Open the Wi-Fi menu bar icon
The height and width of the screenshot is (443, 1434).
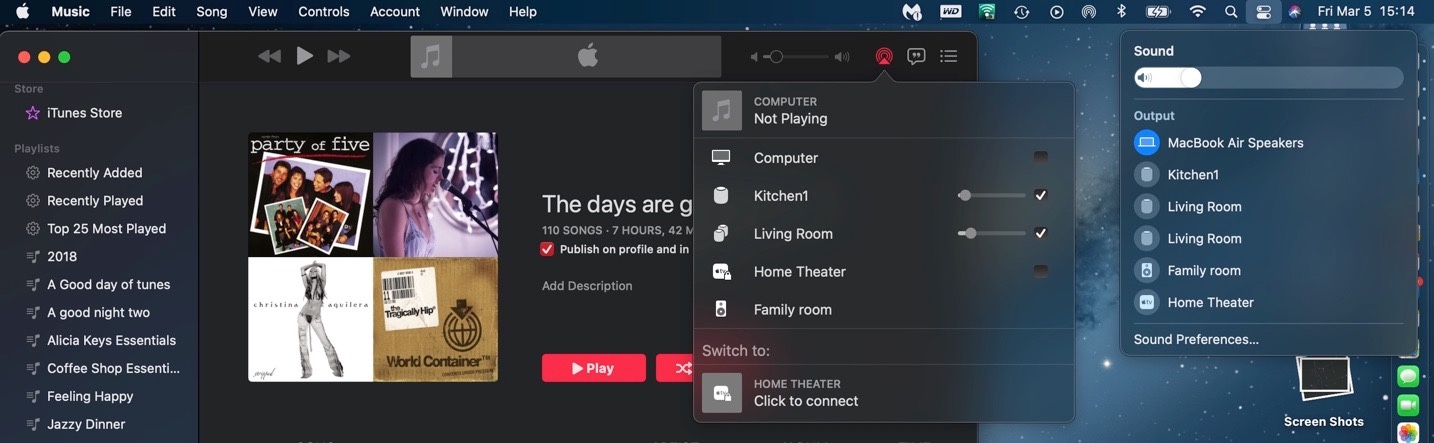(x=1198, y=12)
